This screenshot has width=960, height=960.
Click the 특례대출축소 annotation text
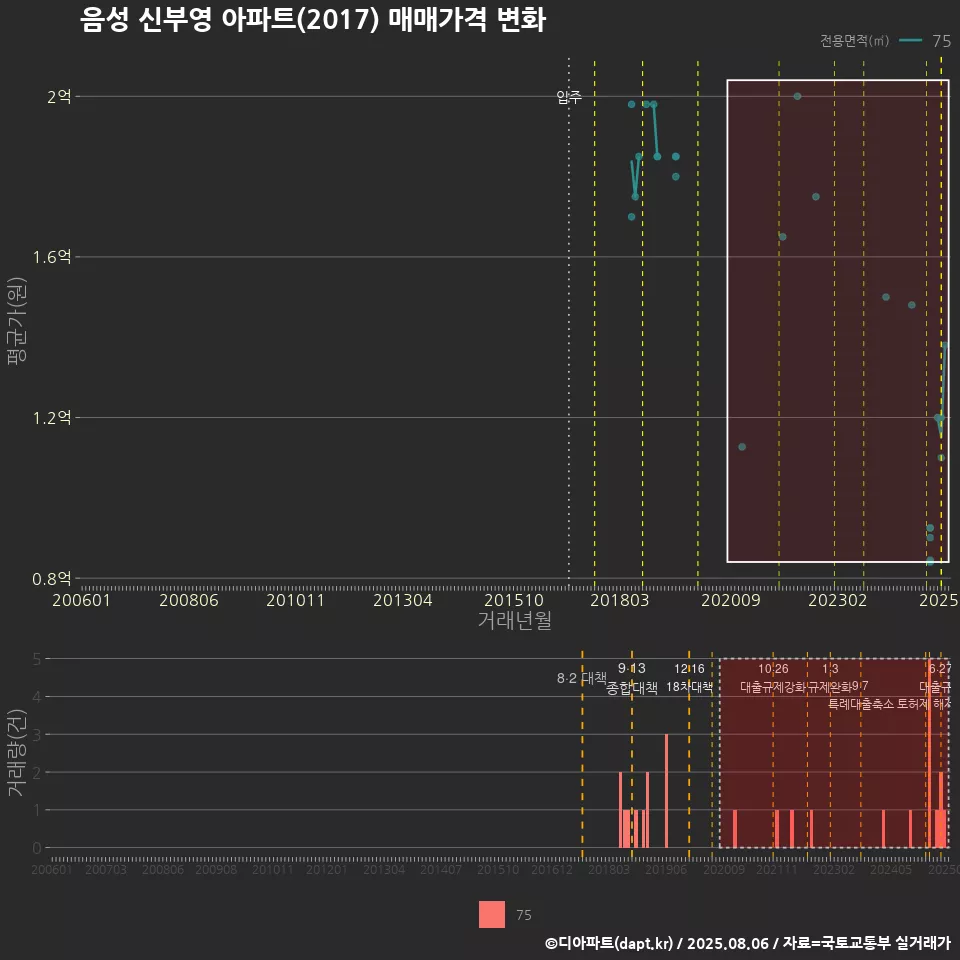pyautogui.click(x=861, y=704)
